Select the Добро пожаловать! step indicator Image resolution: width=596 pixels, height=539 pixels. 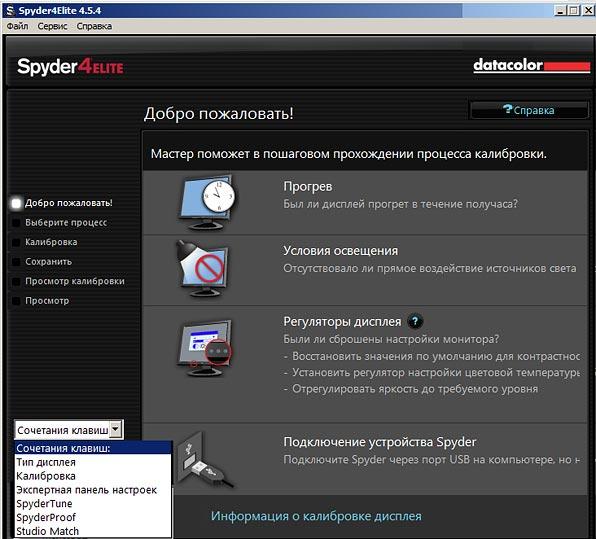point(63,203)
